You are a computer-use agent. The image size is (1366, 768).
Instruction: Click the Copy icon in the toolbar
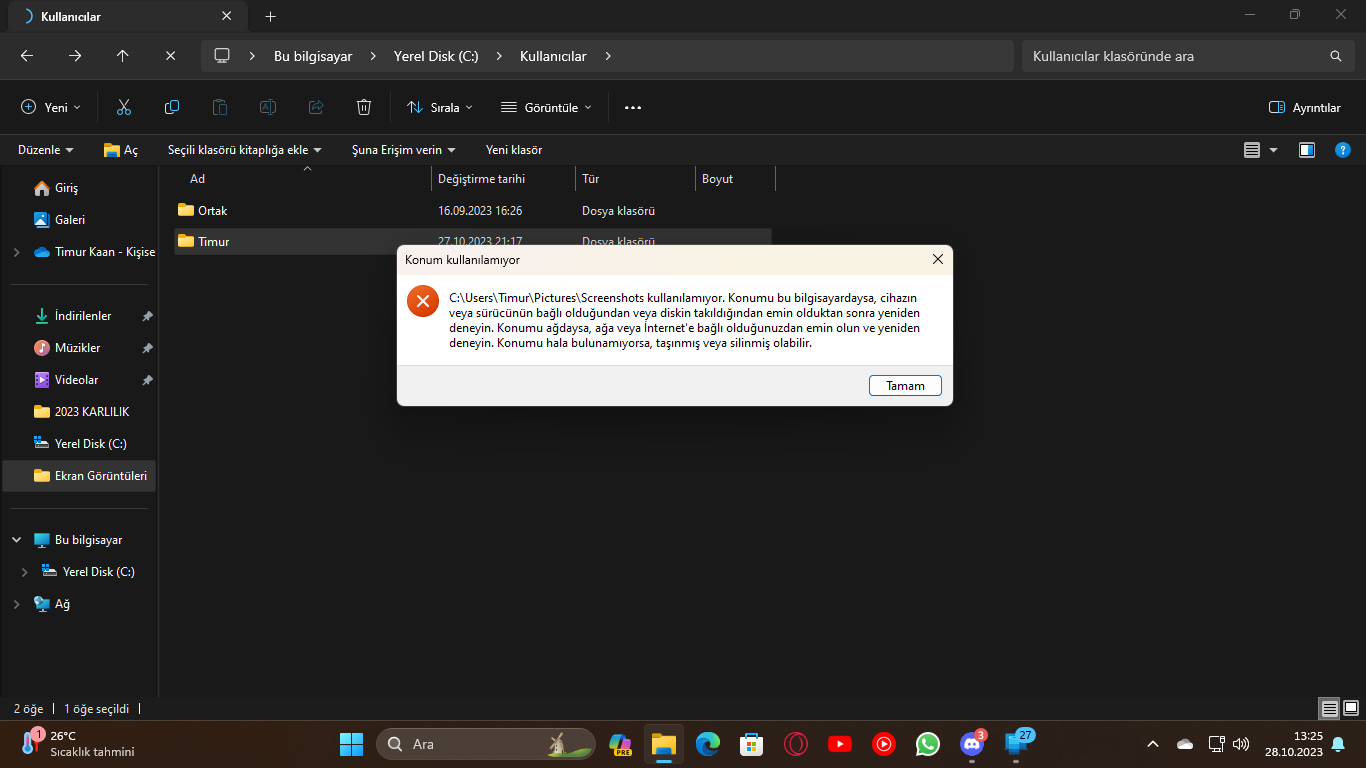point(172,107)
